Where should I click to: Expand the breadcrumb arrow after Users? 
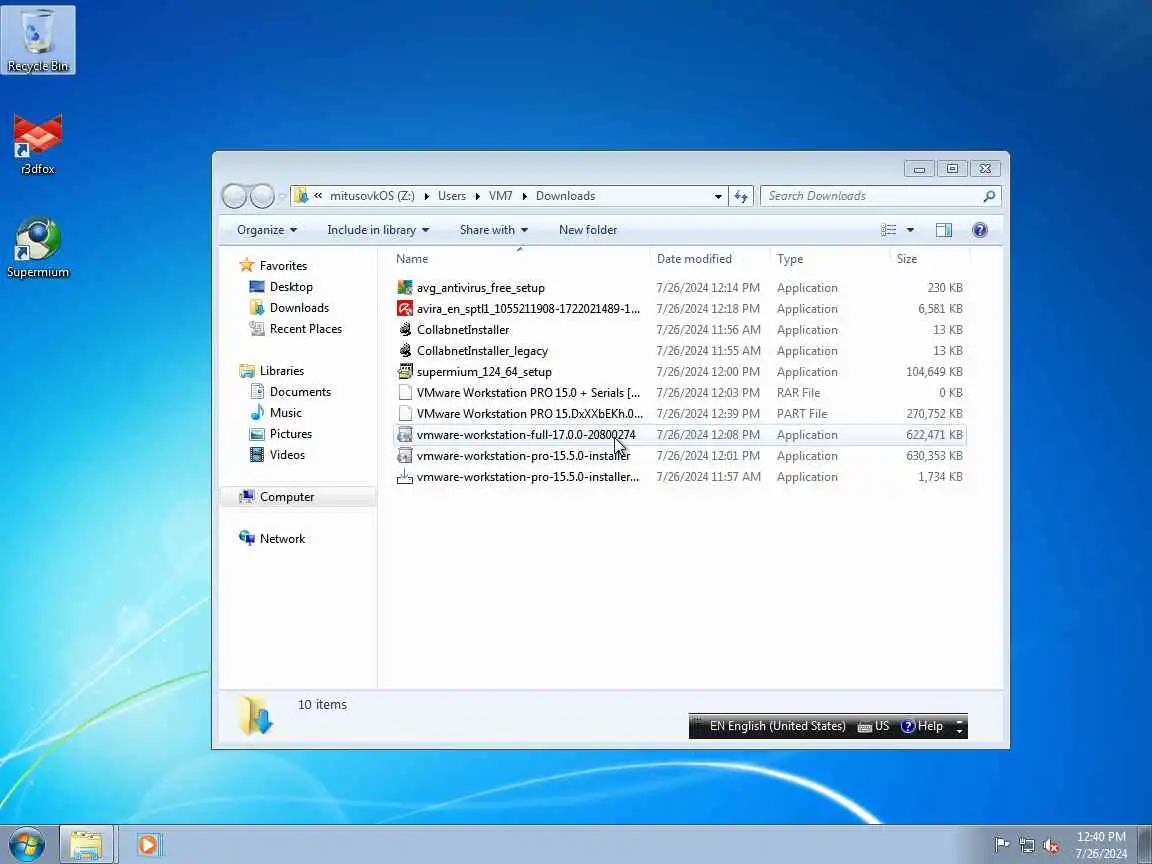[x=478, y=196]
